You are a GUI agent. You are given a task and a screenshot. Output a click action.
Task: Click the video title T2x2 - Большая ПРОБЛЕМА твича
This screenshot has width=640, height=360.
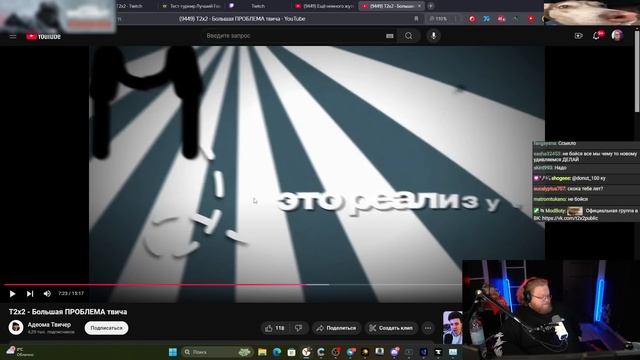point(68,312)
